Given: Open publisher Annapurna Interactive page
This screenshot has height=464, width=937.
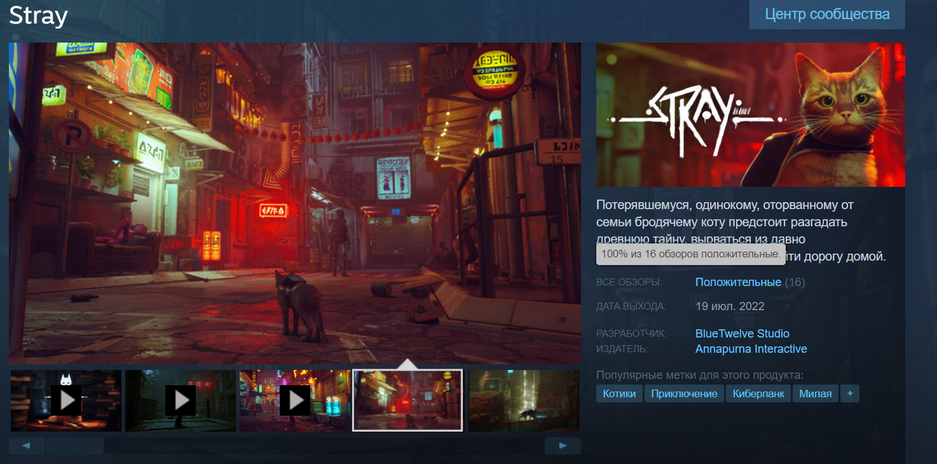Looking at the screenshot, I should (x=751, y=349).
